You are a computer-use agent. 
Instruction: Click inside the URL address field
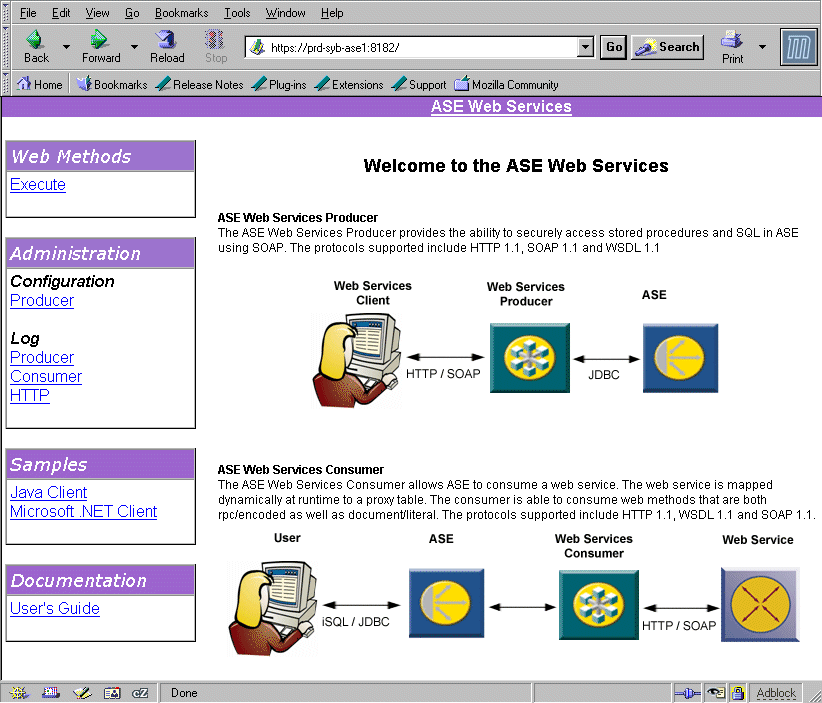point(420,47)
